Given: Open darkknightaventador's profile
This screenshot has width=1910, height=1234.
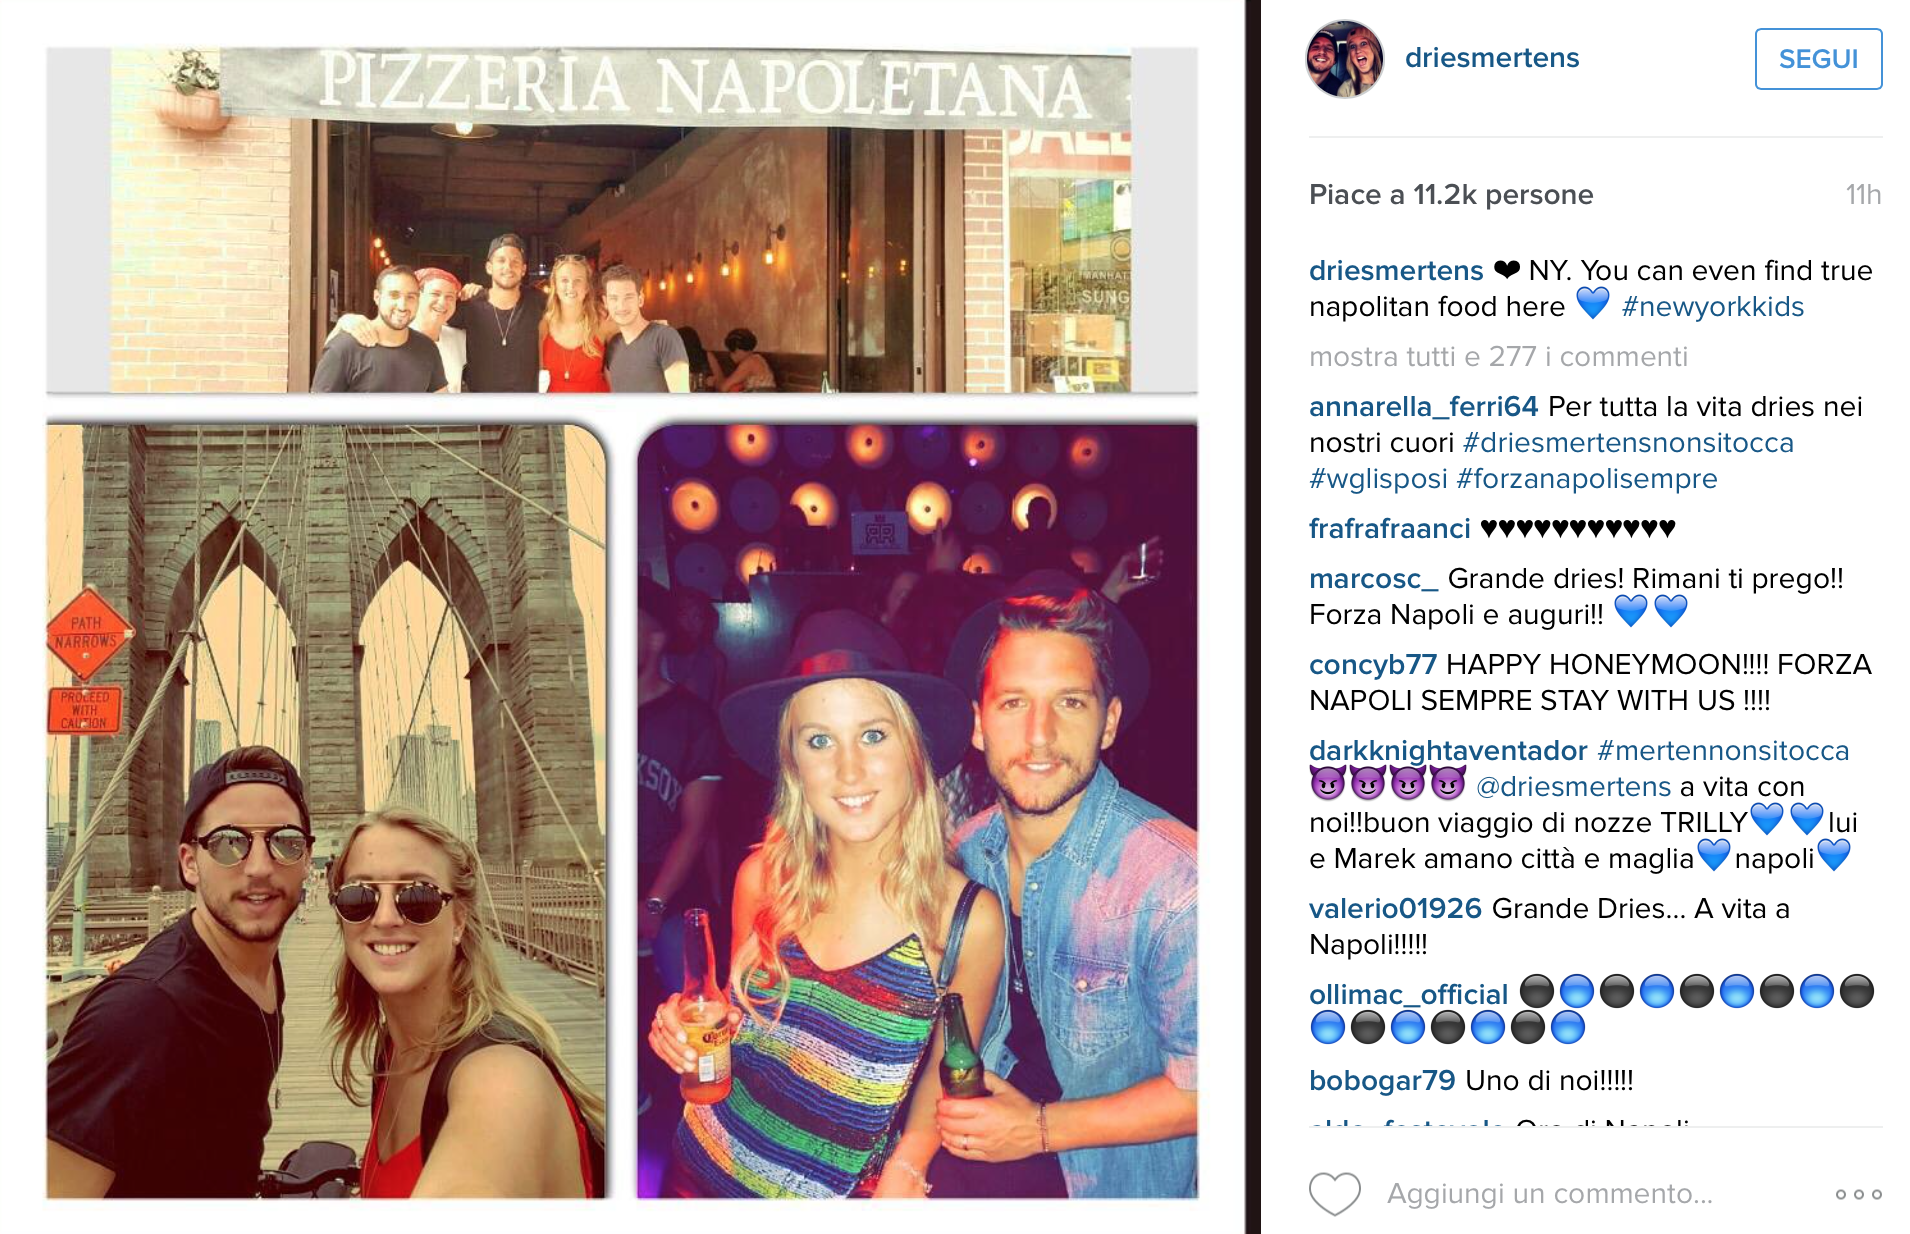Looking at the screenshot, I should pos(1448,751).
